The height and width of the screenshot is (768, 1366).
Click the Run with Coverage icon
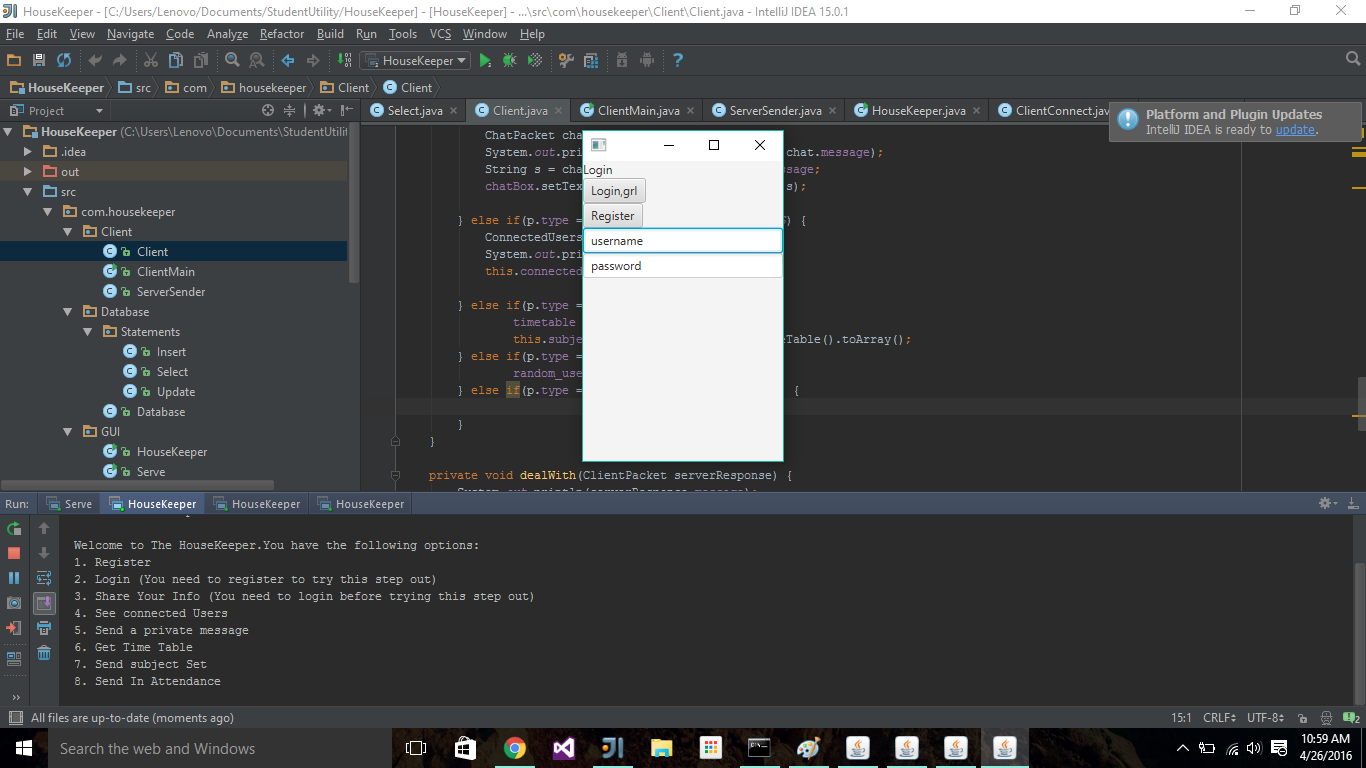(535, 61)
